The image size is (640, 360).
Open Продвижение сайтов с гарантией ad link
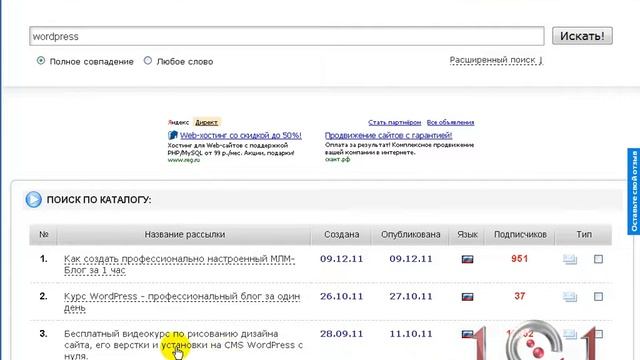[388, 135]
